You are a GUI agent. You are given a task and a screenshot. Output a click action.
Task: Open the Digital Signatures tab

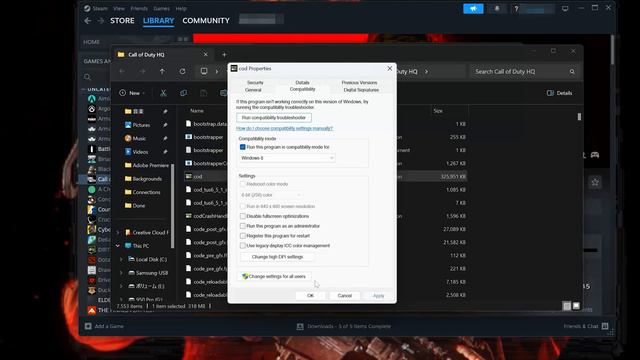coord(361,90)
